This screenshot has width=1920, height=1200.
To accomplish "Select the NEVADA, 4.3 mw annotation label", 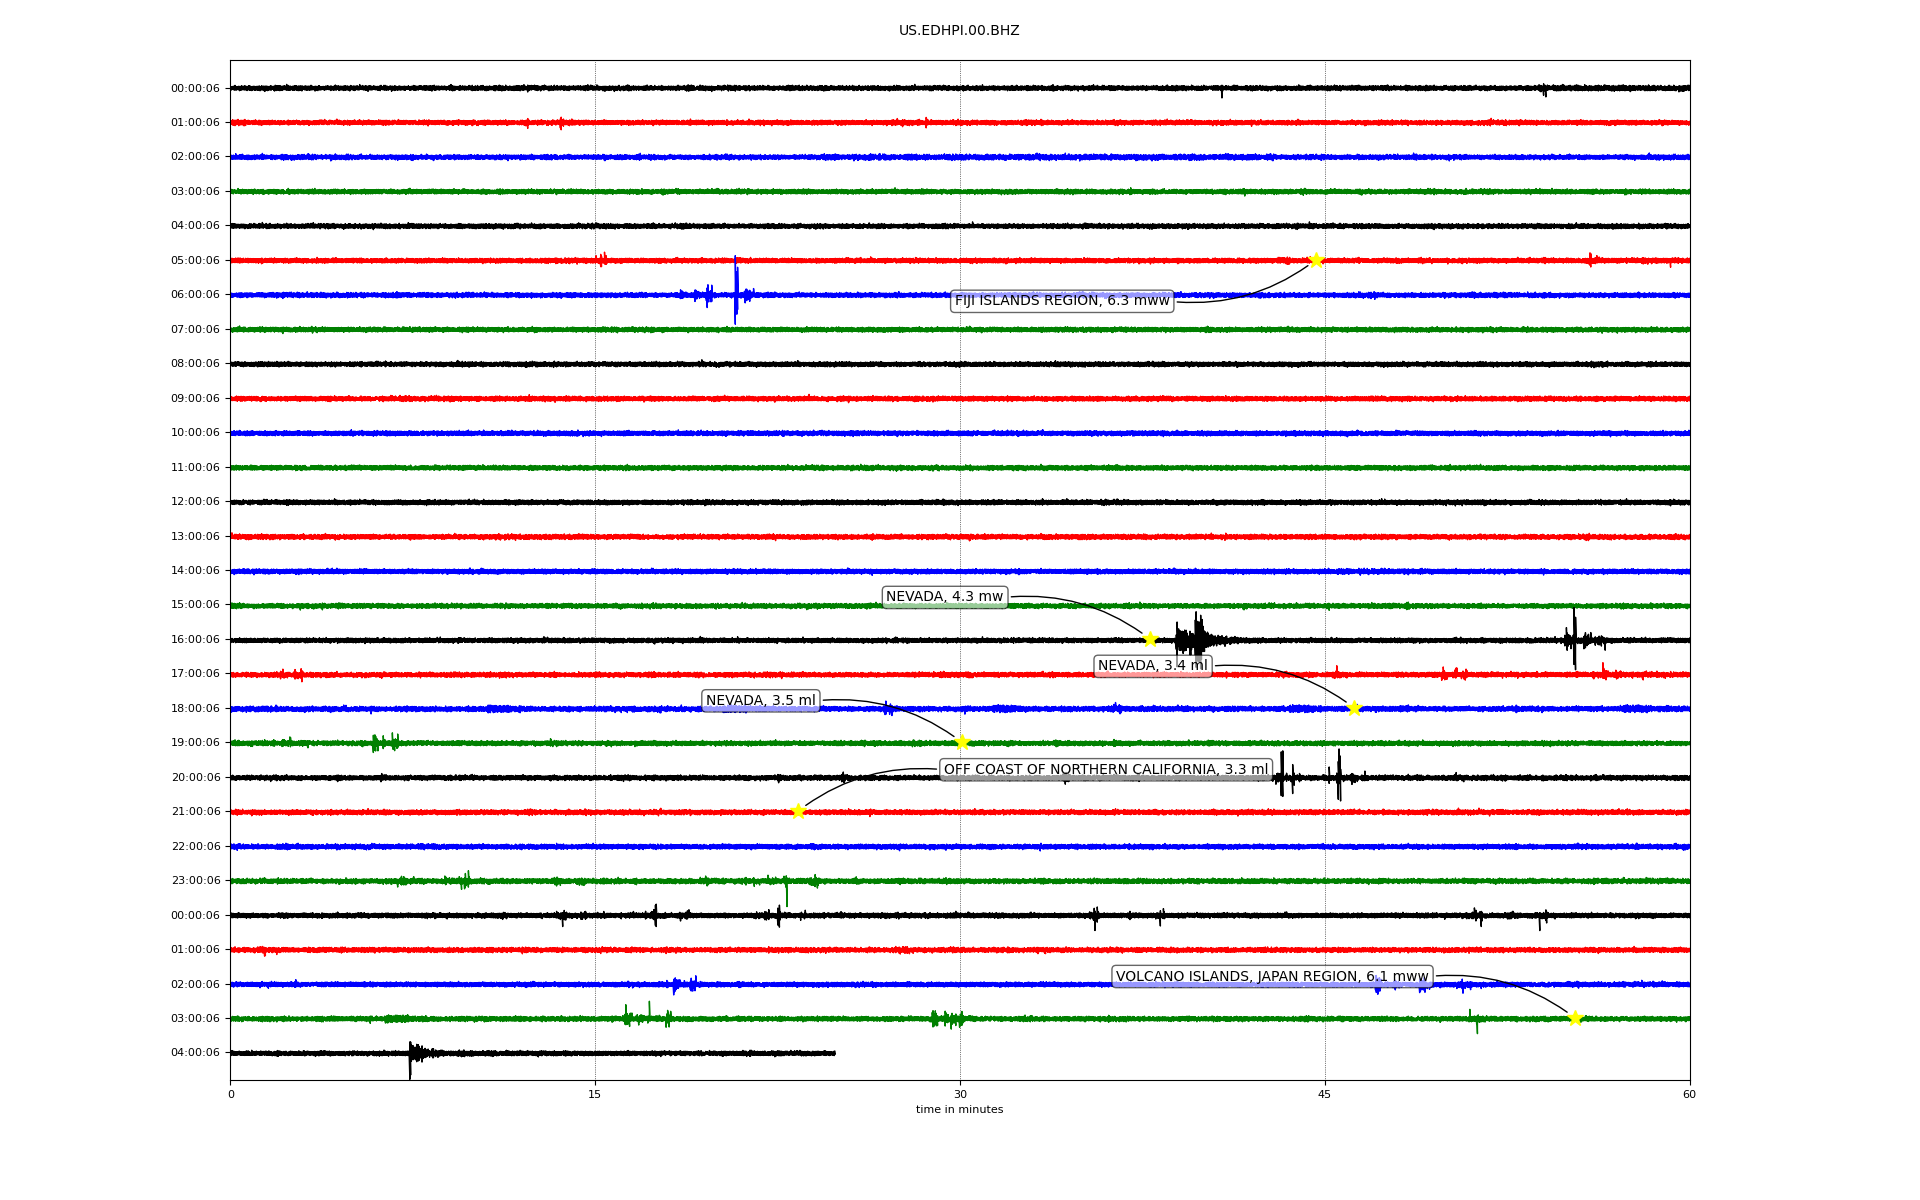I will [944, 597].
